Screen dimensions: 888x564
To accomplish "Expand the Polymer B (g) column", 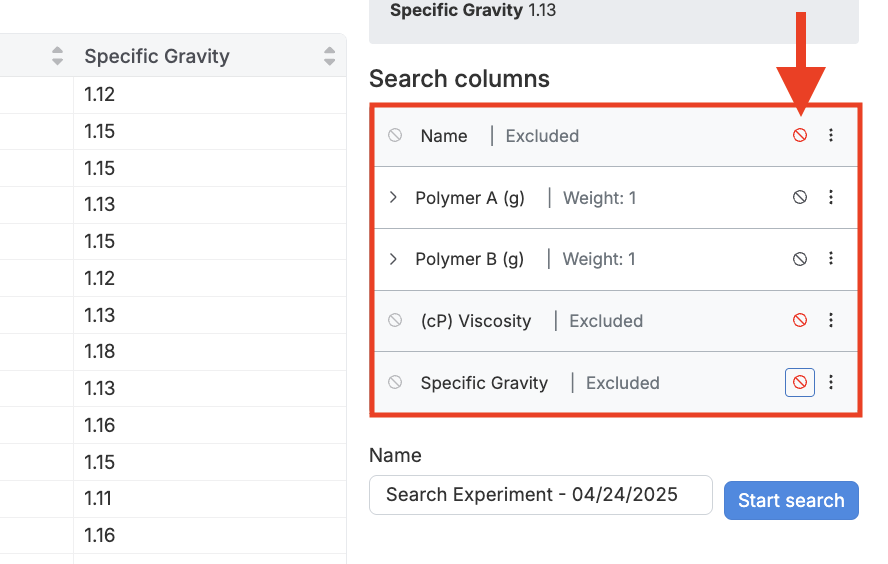I will [x=394, y=259].
